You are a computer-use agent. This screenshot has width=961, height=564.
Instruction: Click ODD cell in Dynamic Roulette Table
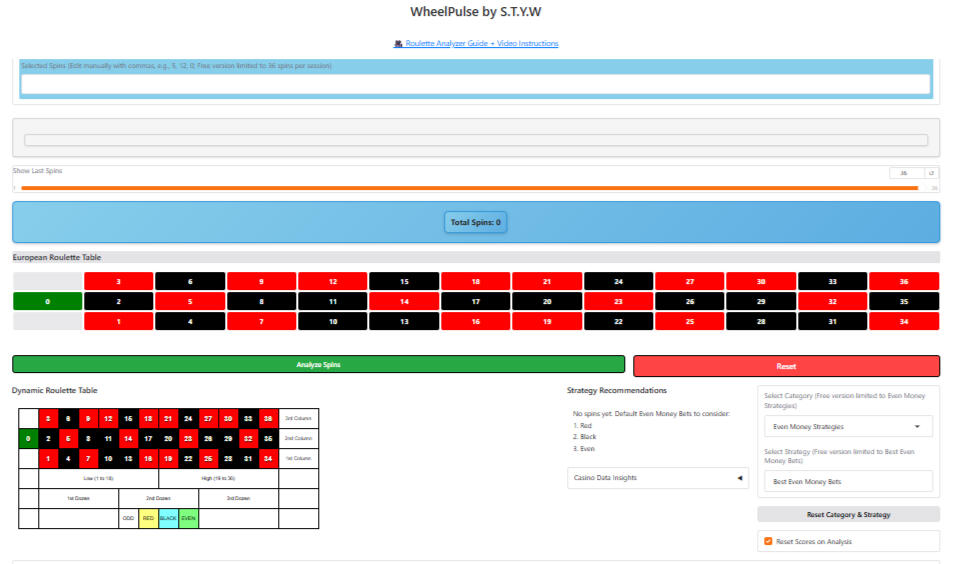click(128, 518)
